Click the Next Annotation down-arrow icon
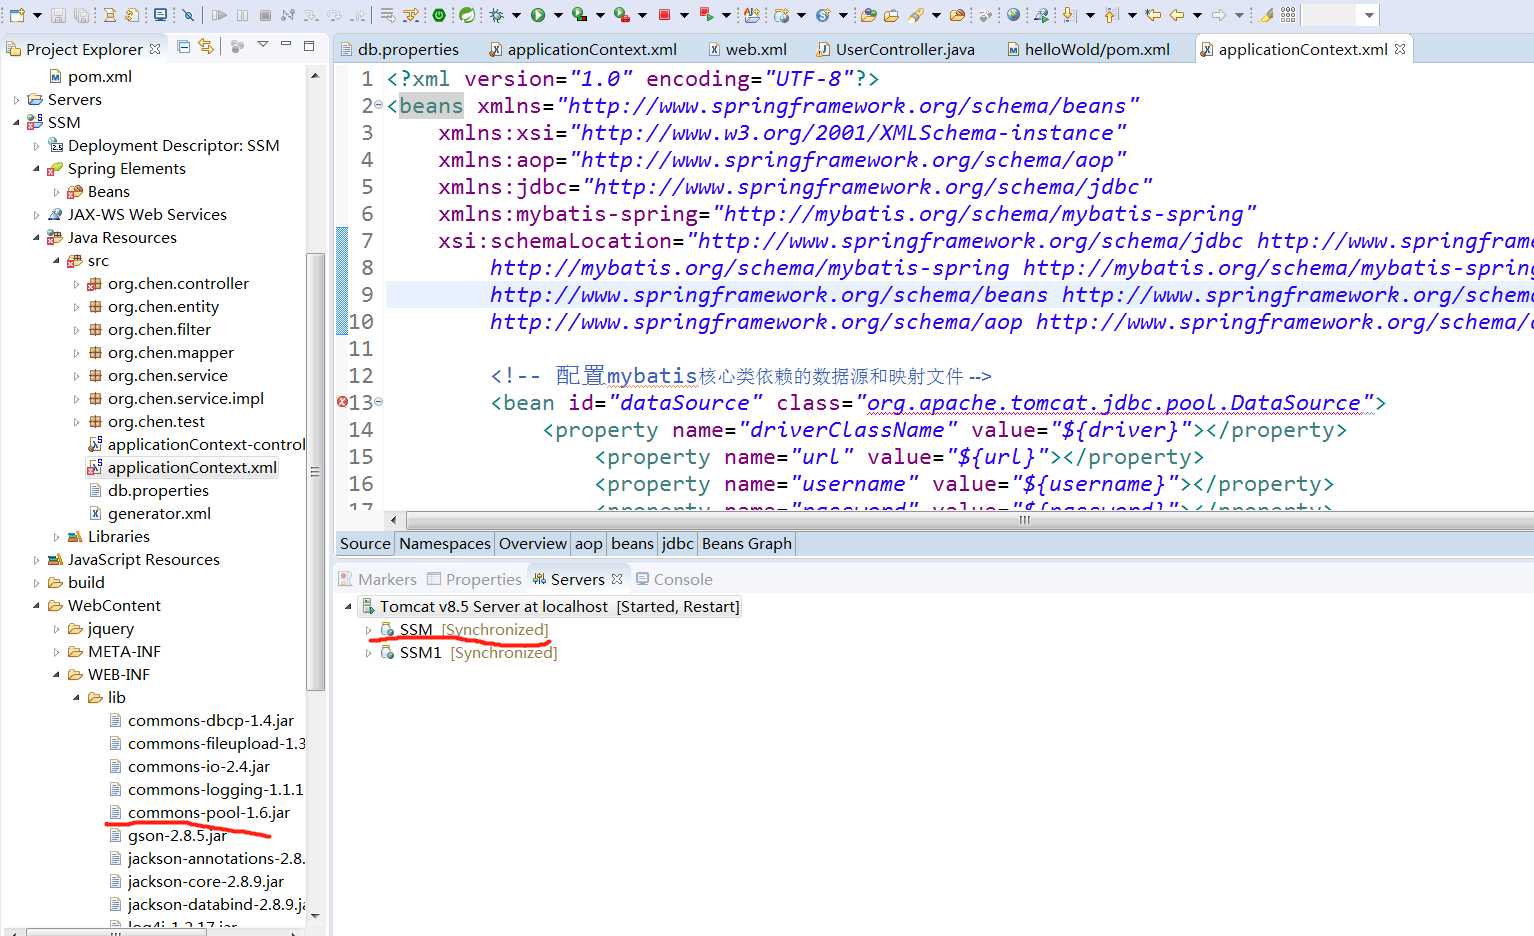 click(1068, 15)
